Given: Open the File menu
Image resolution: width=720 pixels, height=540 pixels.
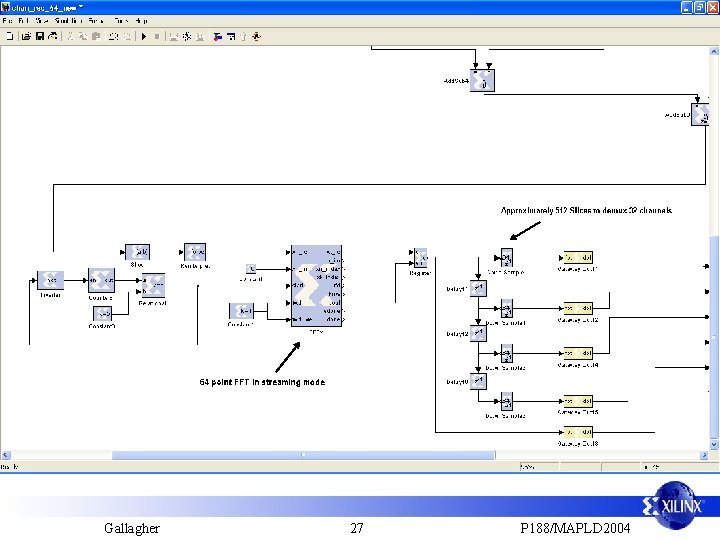Looking at the screenshot, I should coord(7,21).
